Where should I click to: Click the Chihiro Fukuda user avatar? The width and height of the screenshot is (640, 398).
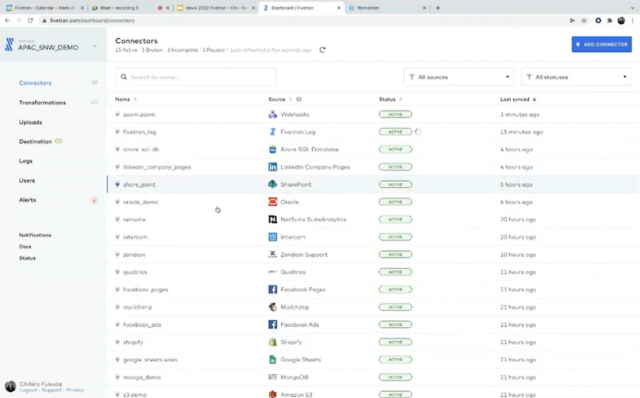(x=11, y=386)
